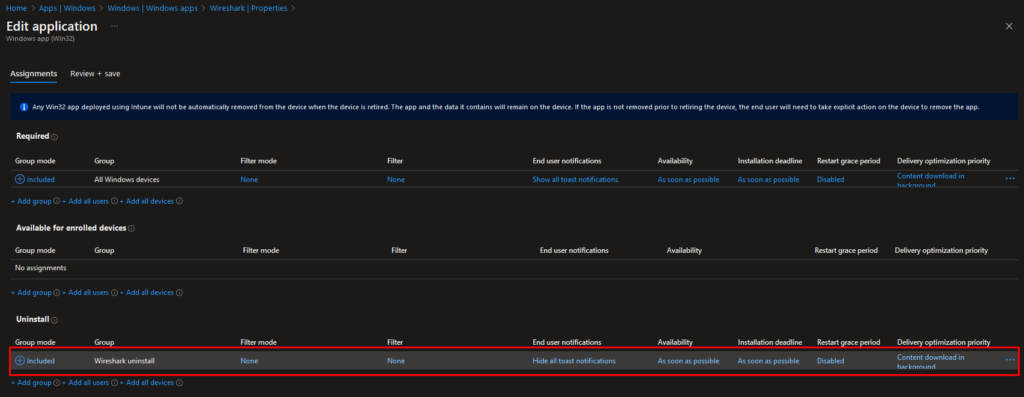
Task: Click Add group under Uninstall
Action: (x=31, y=383)
